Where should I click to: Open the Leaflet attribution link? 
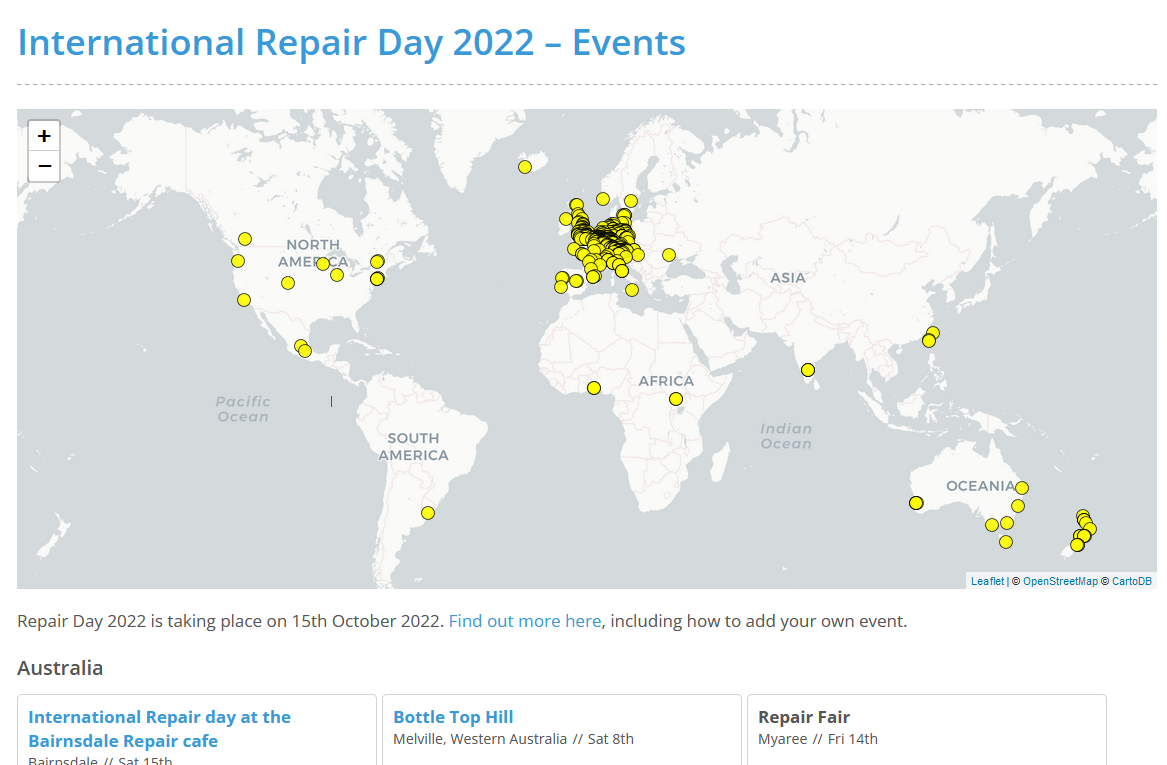987,581
